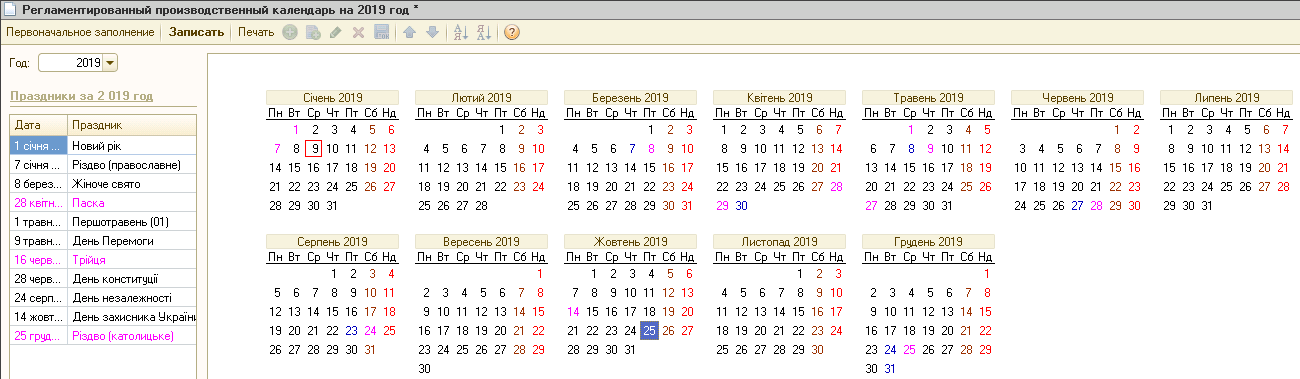This screenshot has height=379, width=1300.
Task: Click the Первоначальное заполнение button
Action: tap(80, 32)
